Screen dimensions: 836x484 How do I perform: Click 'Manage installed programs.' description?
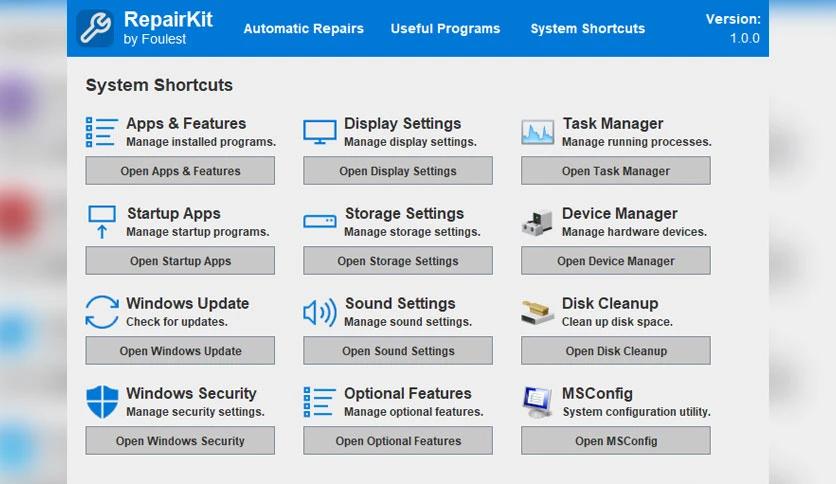point(201,142)
